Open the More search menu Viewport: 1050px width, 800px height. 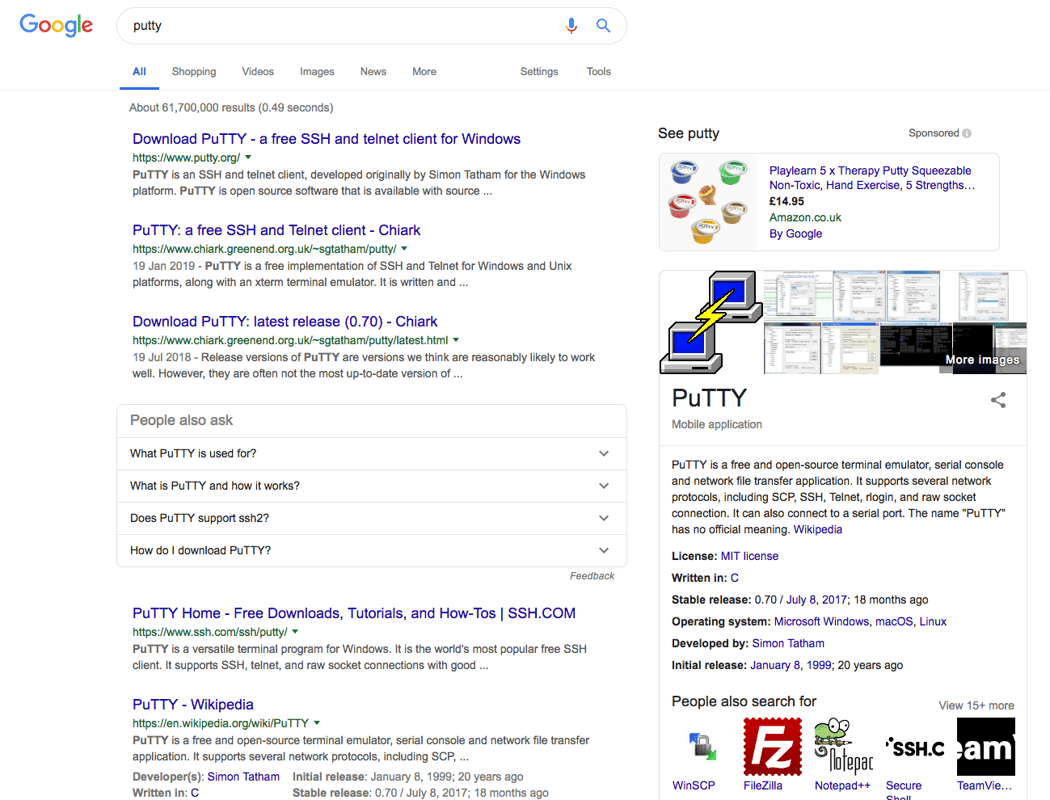tap(424, 72)
